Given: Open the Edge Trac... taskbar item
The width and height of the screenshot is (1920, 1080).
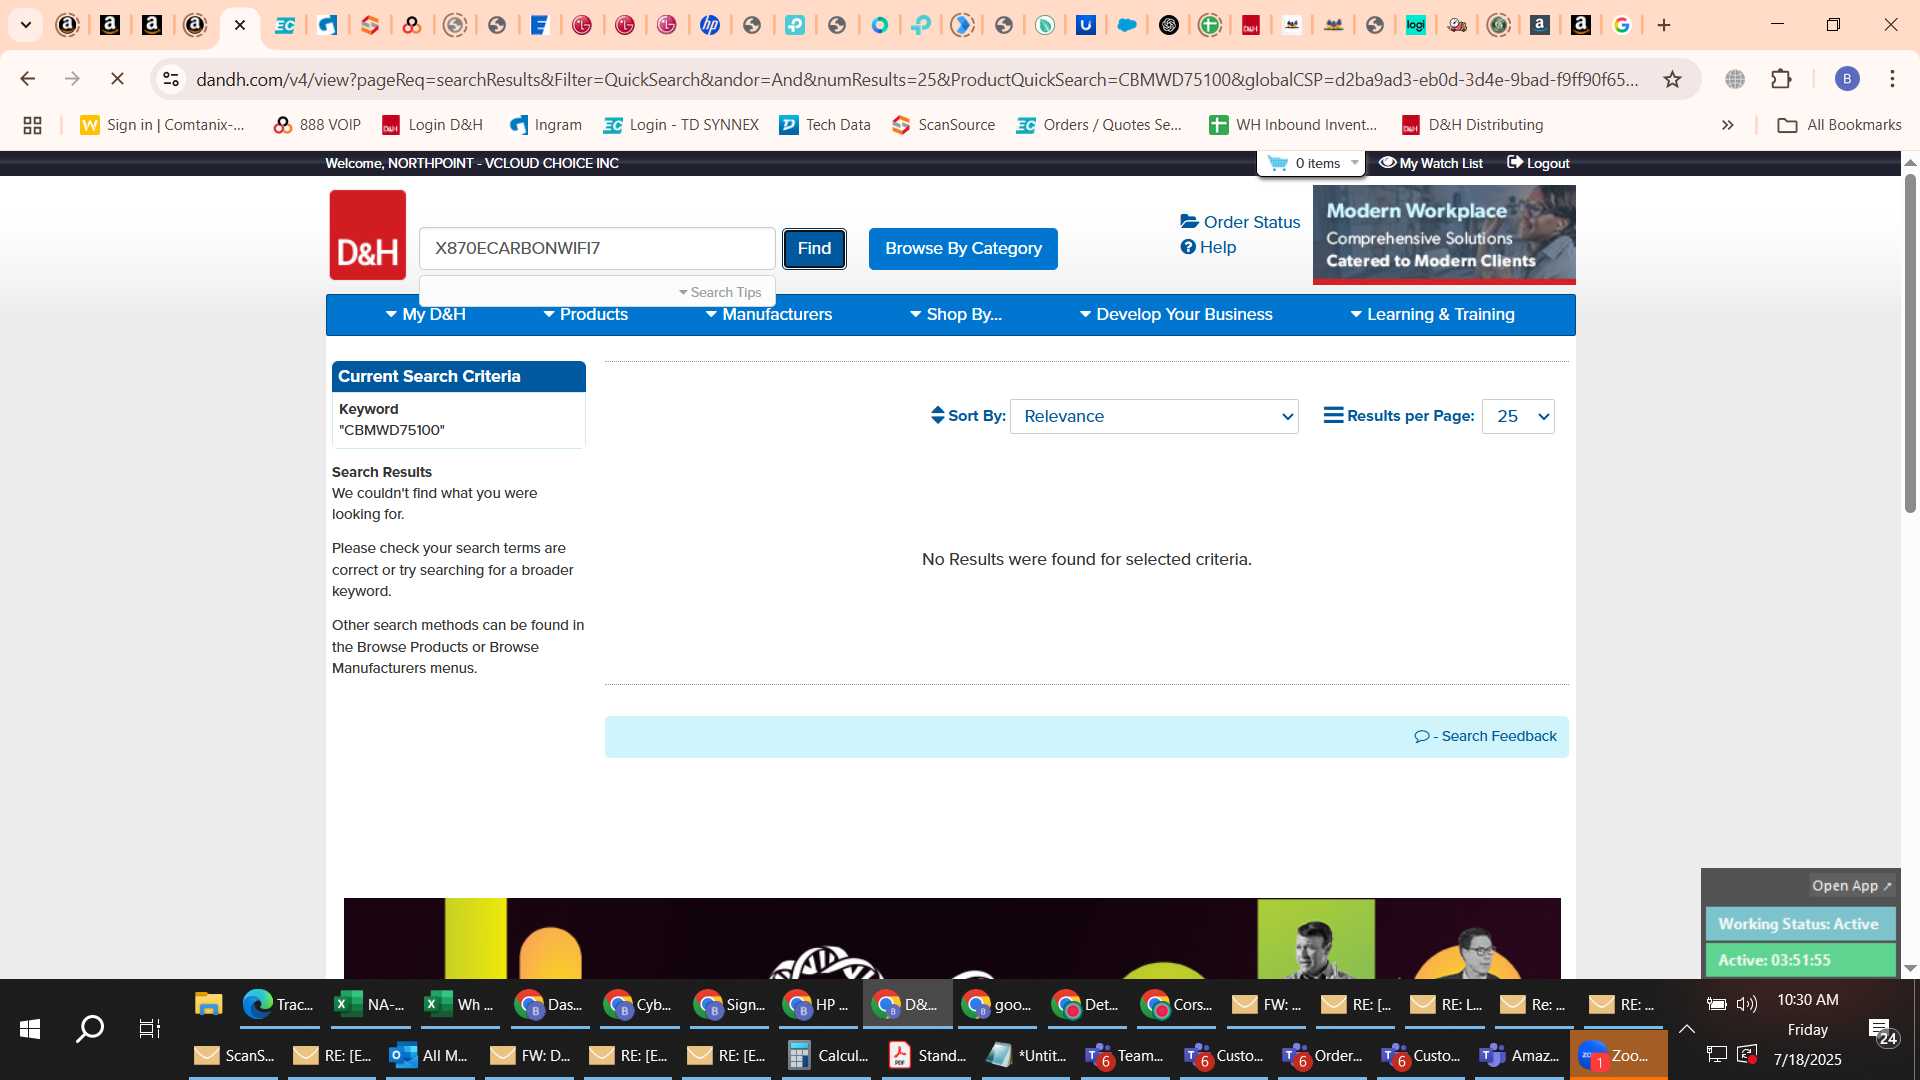Looking at the screenshot, I should point(279,1004).
